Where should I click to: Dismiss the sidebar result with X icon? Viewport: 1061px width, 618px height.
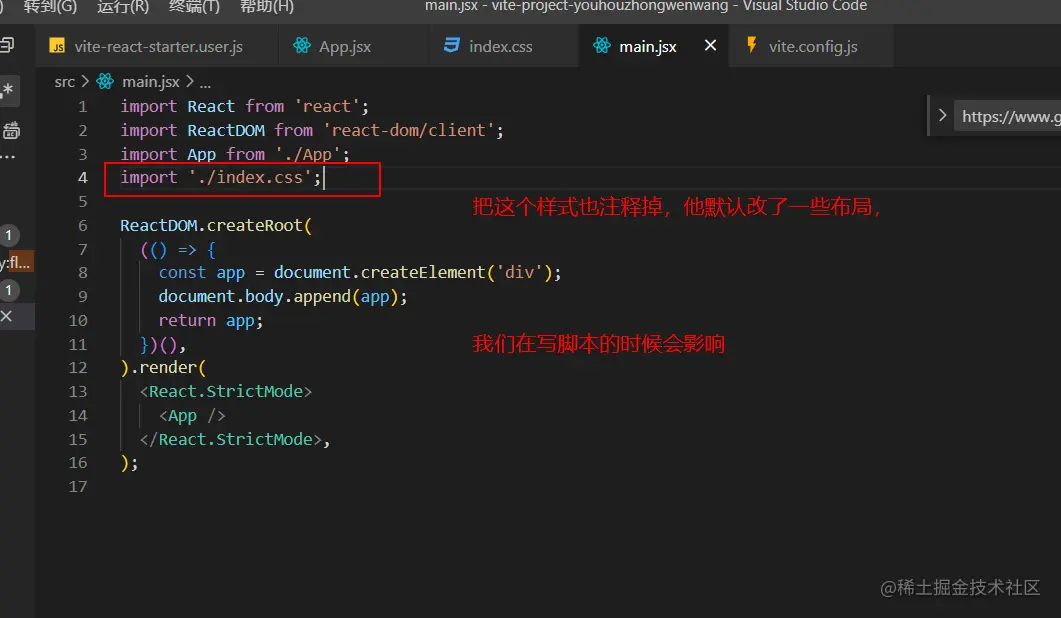(7, 316)
